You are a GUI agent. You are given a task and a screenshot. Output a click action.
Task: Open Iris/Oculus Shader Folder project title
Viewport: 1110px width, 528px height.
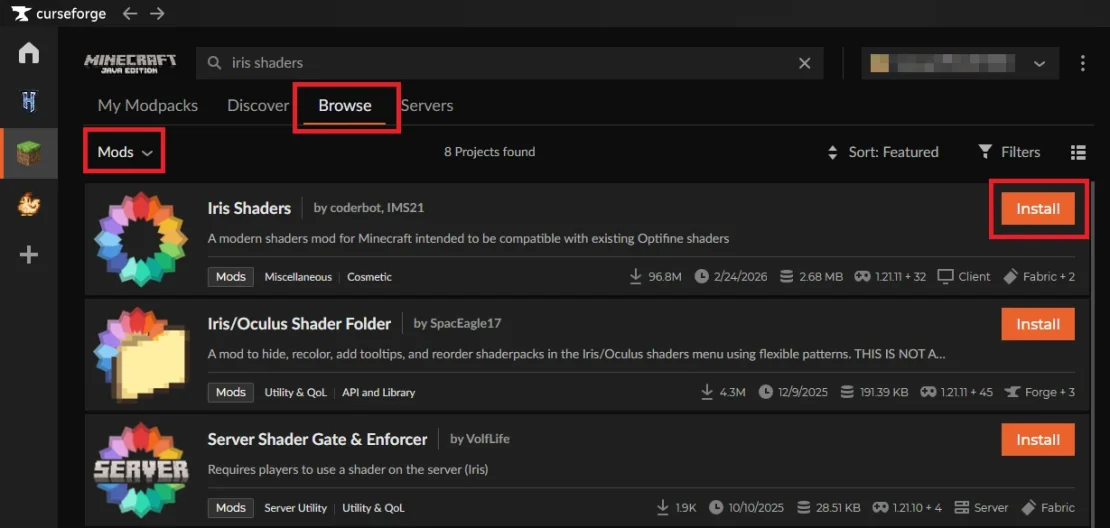(x=299, y=323)
